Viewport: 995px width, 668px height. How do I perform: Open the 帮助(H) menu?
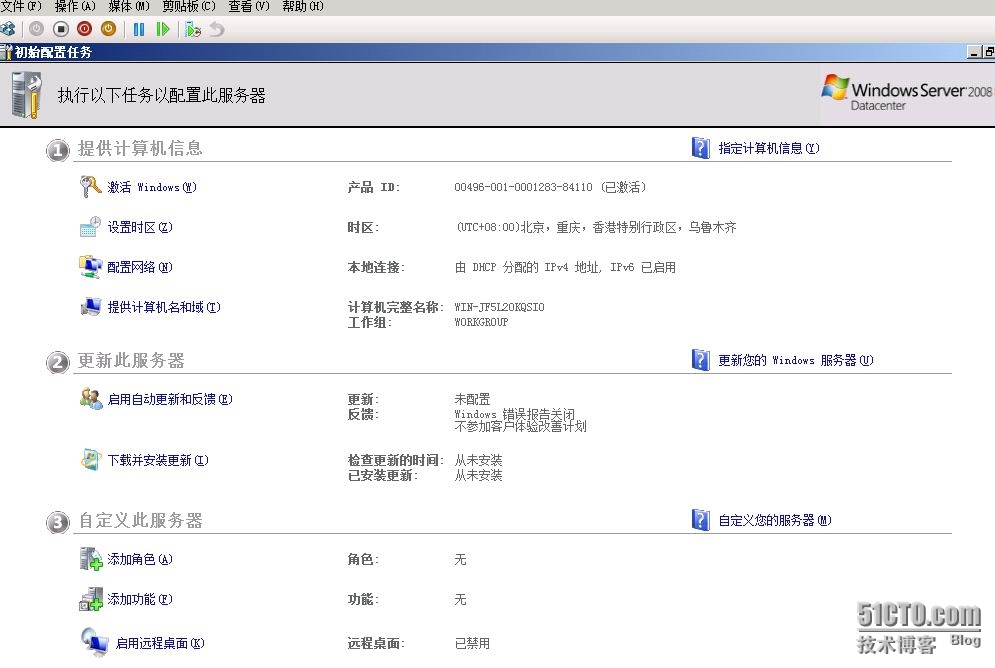[303, 6]
